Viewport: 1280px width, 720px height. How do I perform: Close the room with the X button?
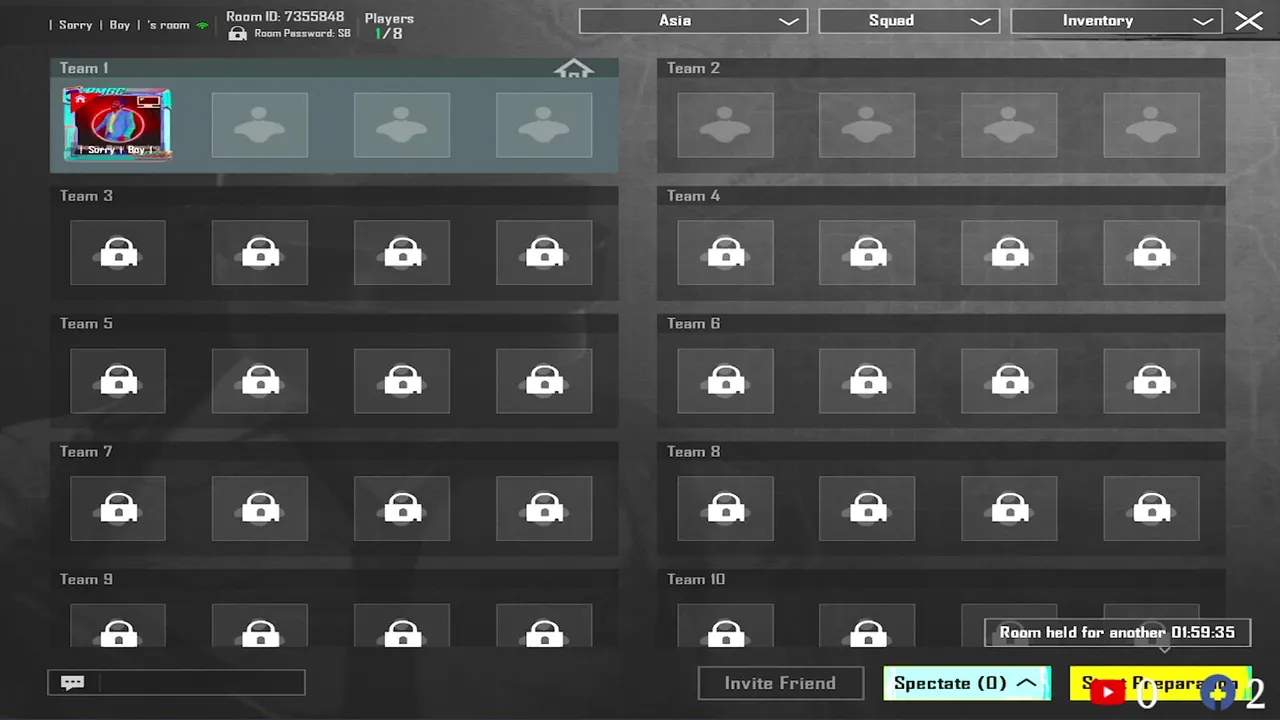tap(1249, 21)
